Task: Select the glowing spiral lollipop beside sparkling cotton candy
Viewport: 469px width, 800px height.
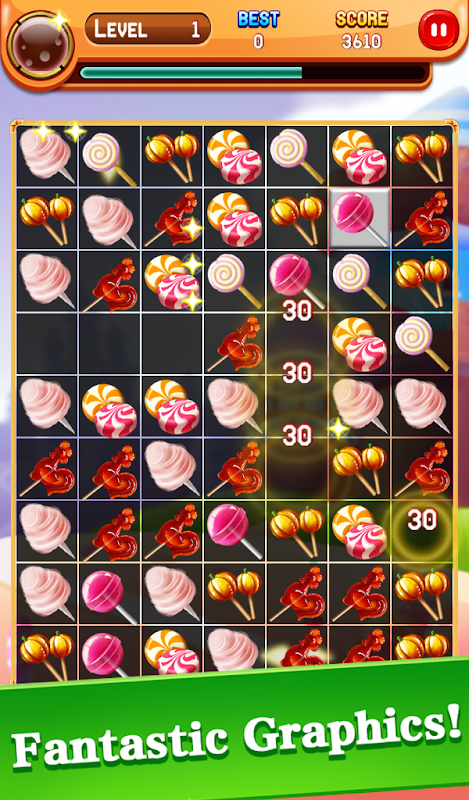Action: click(109, 156)
